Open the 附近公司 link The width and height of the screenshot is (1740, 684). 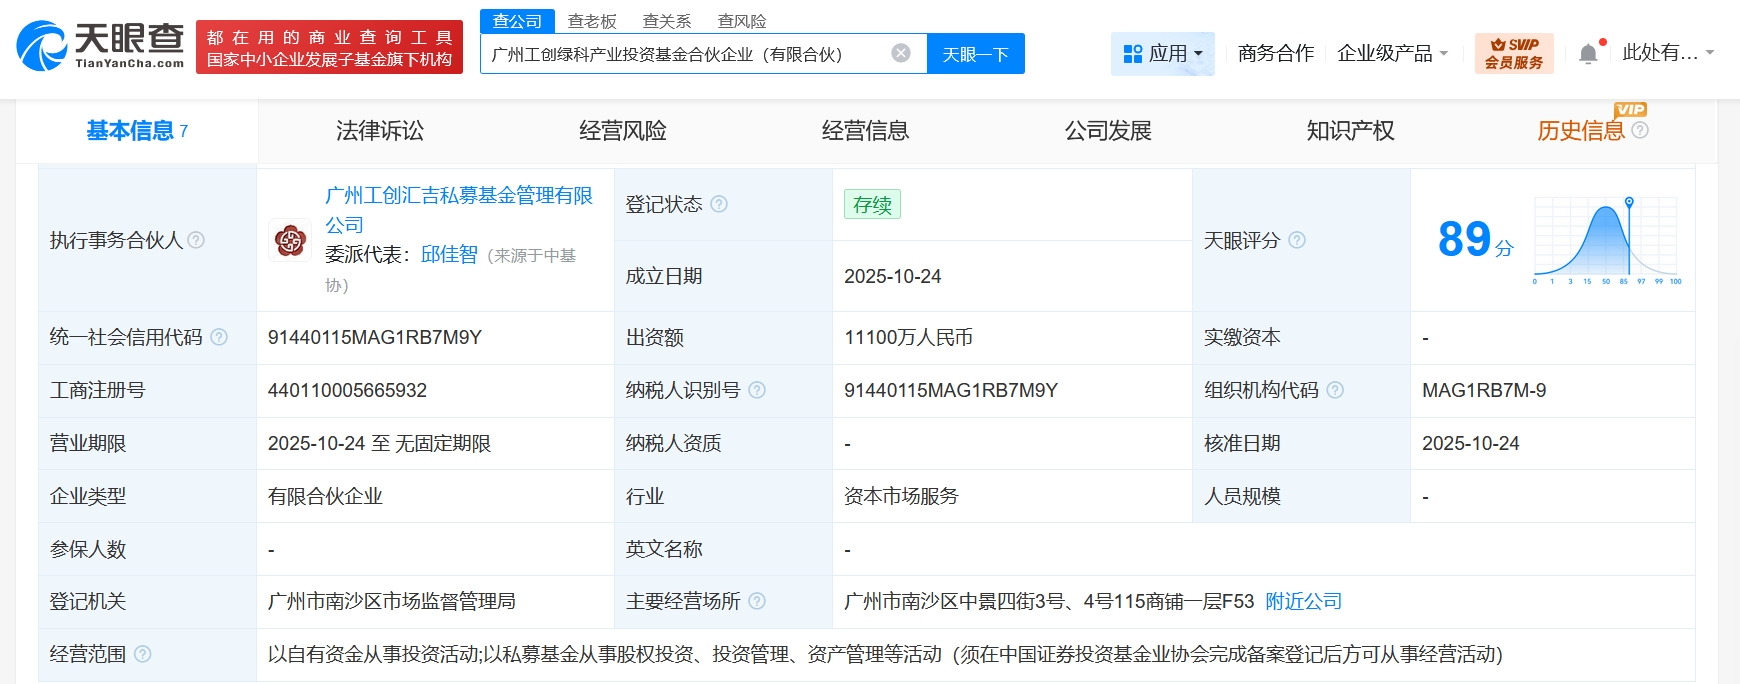point(1303,601)
